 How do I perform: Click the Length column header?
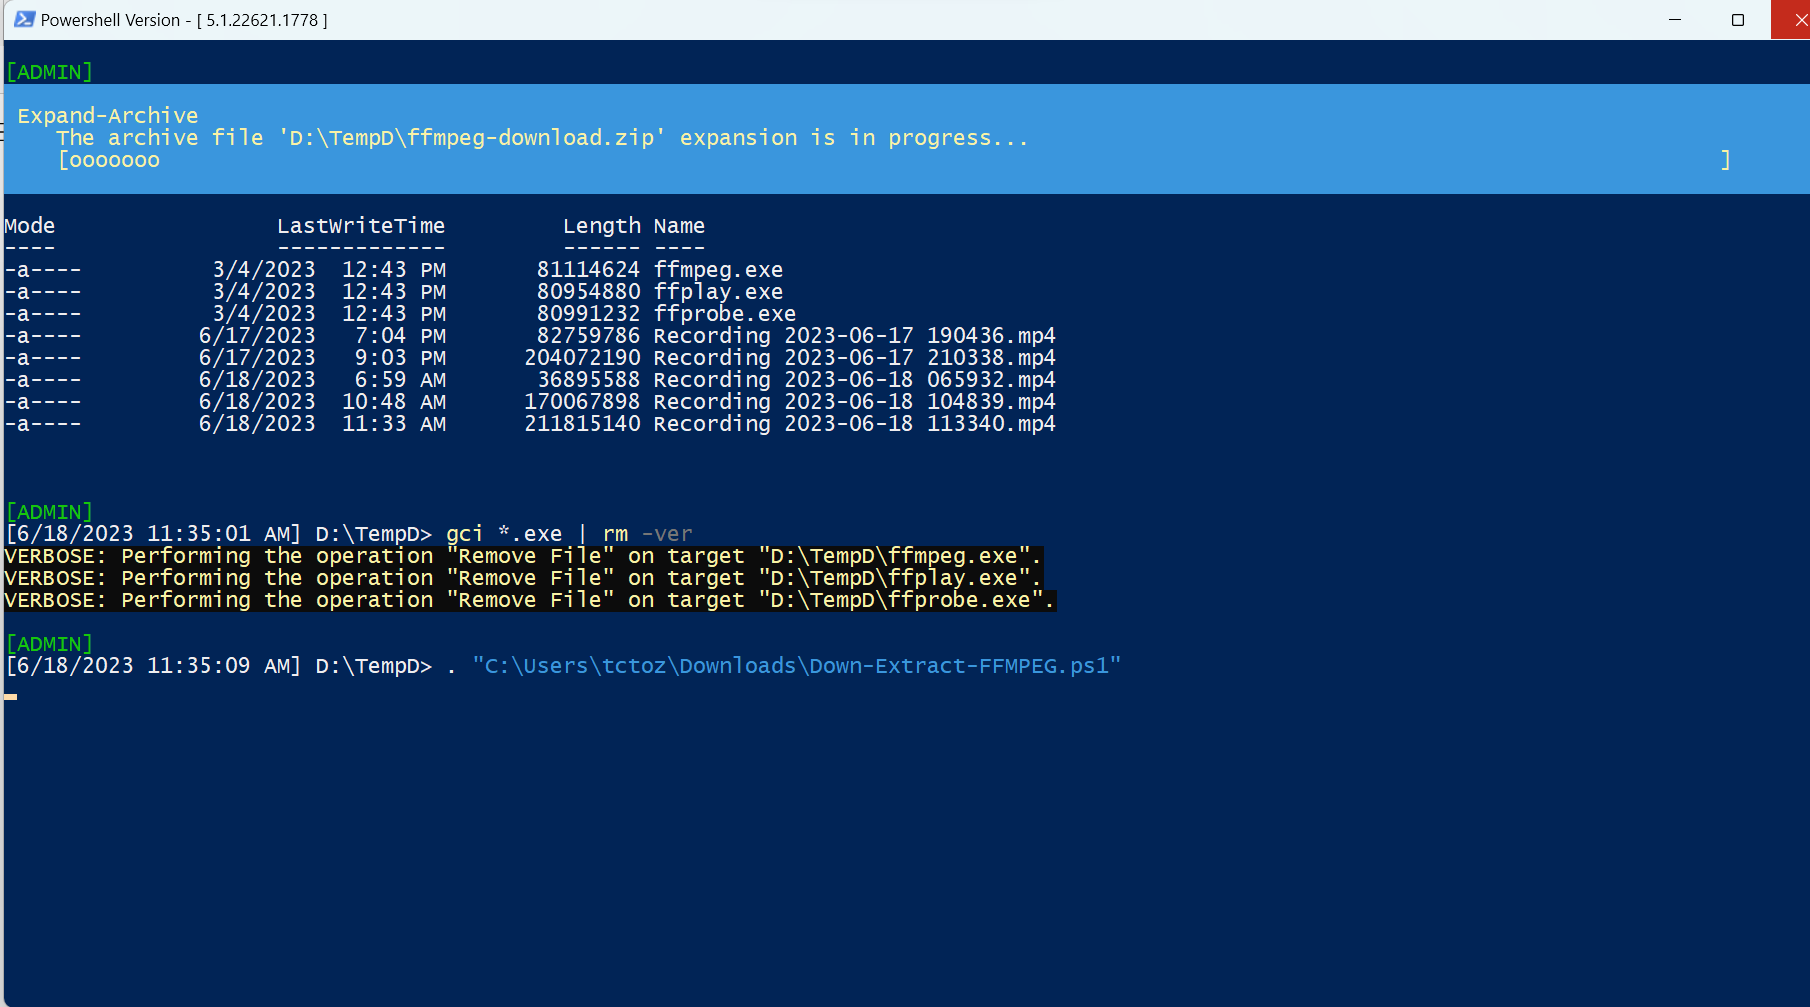pyautogui.click(x=602, y=226)
